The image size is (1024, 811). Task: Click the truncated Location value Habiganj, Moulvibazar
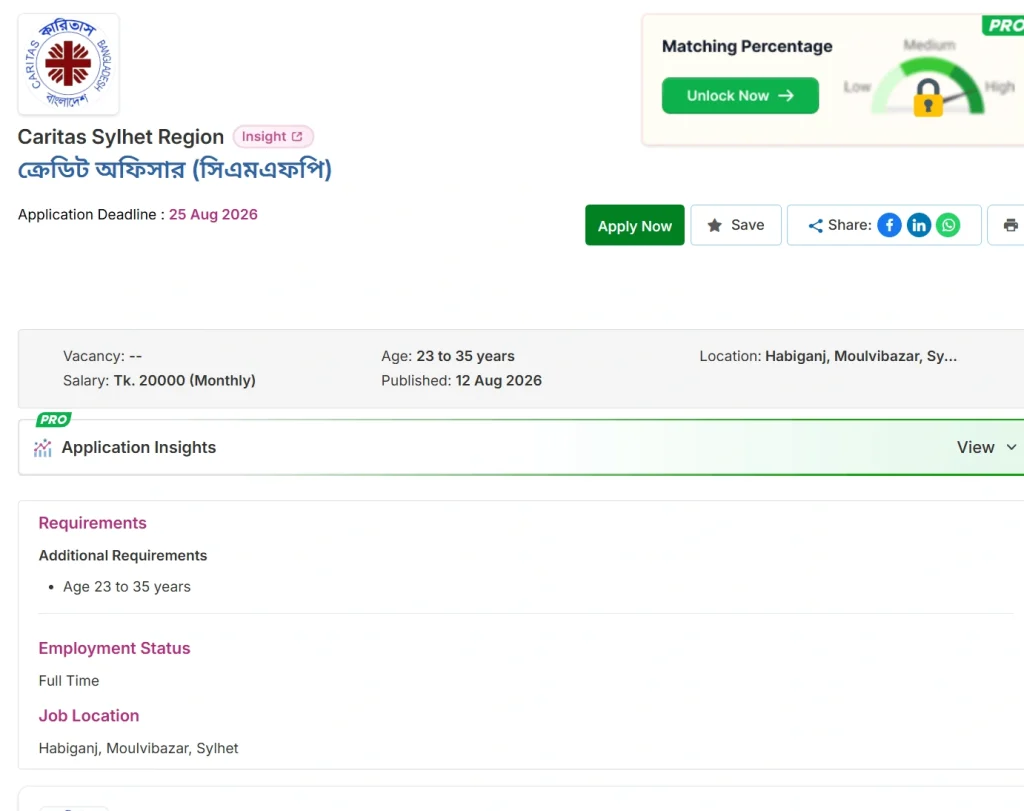coord(861,357)
